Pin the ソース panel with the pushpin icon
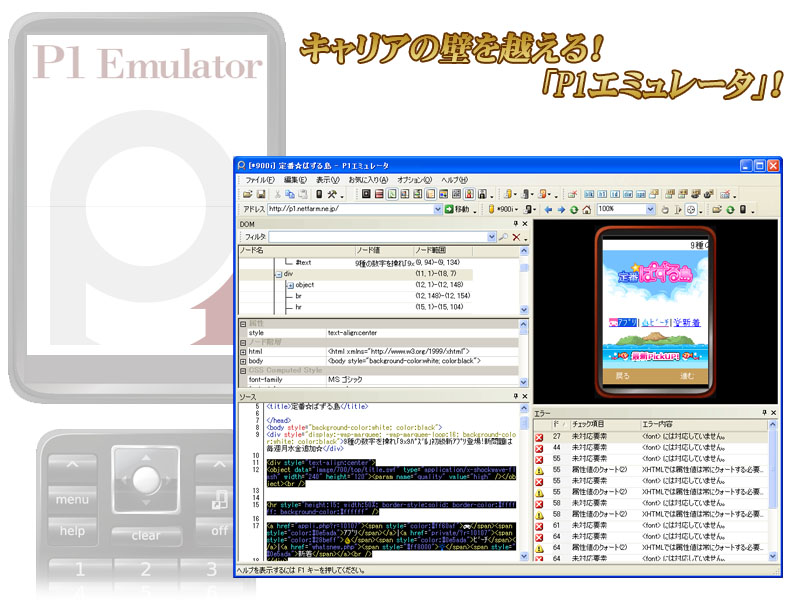800x600 pixels. click(516, 396)
